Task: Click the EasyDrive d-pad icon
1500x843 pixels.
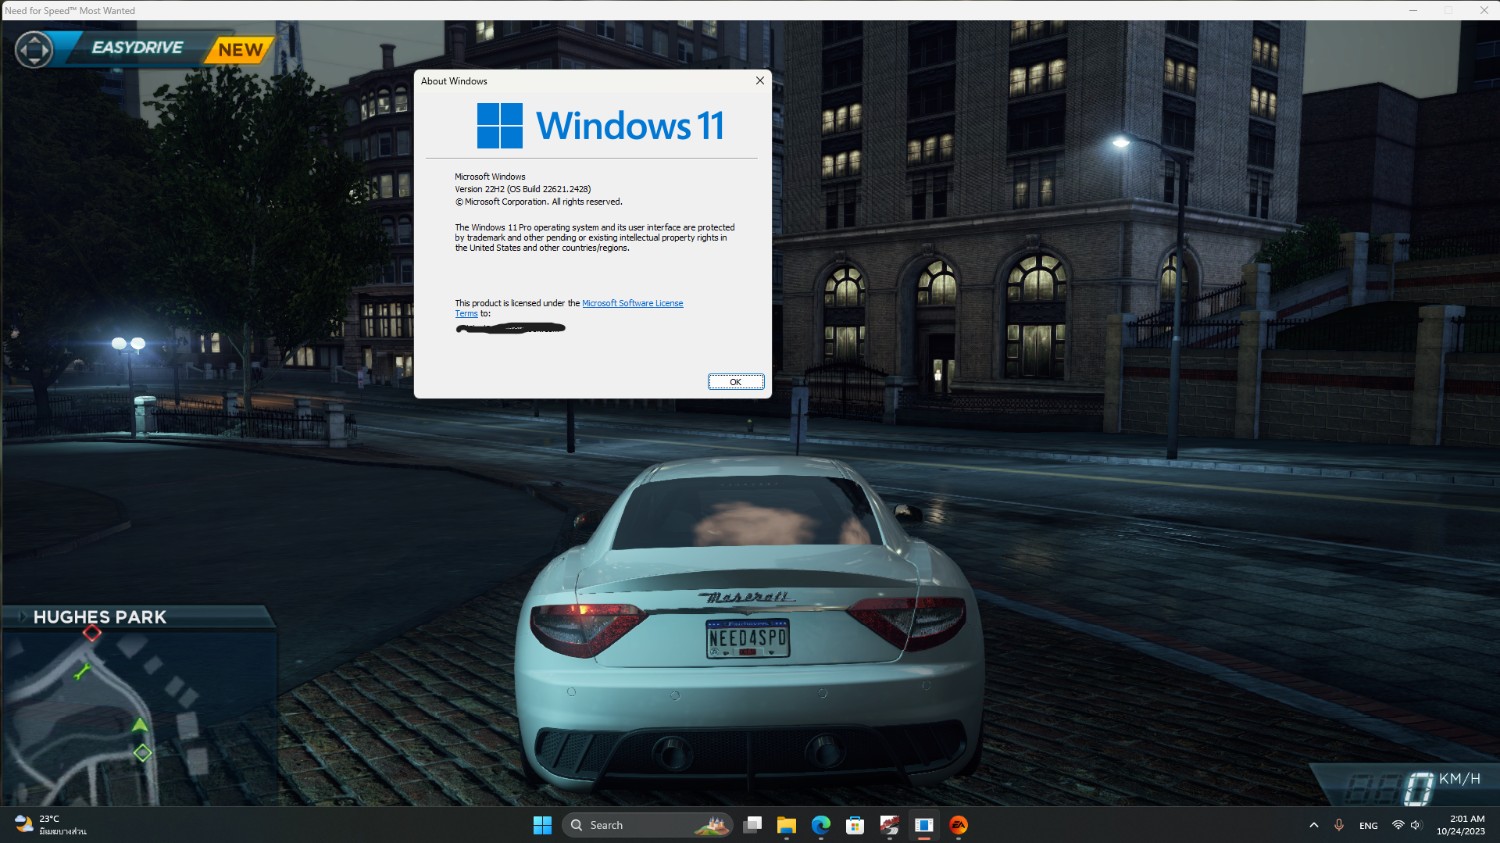Action: [x=34, y=49]
